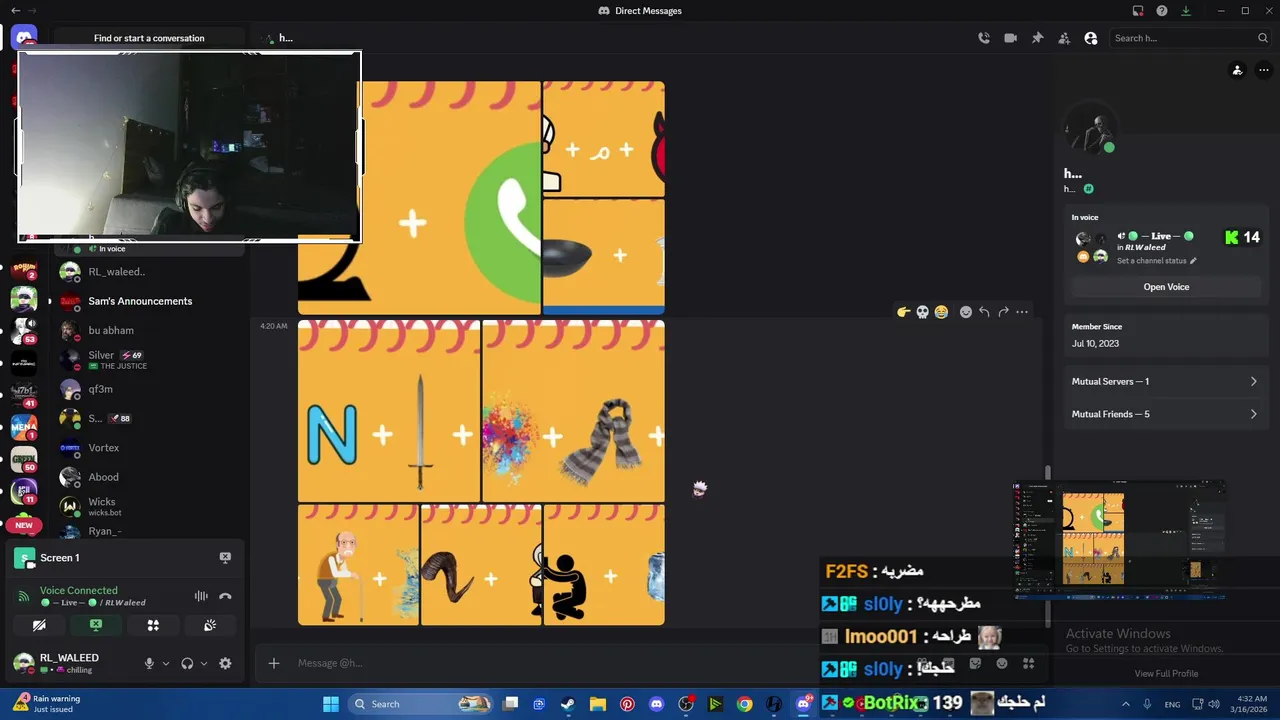
Task: Open activities launcher in voice panel
Action: [153, 625]
